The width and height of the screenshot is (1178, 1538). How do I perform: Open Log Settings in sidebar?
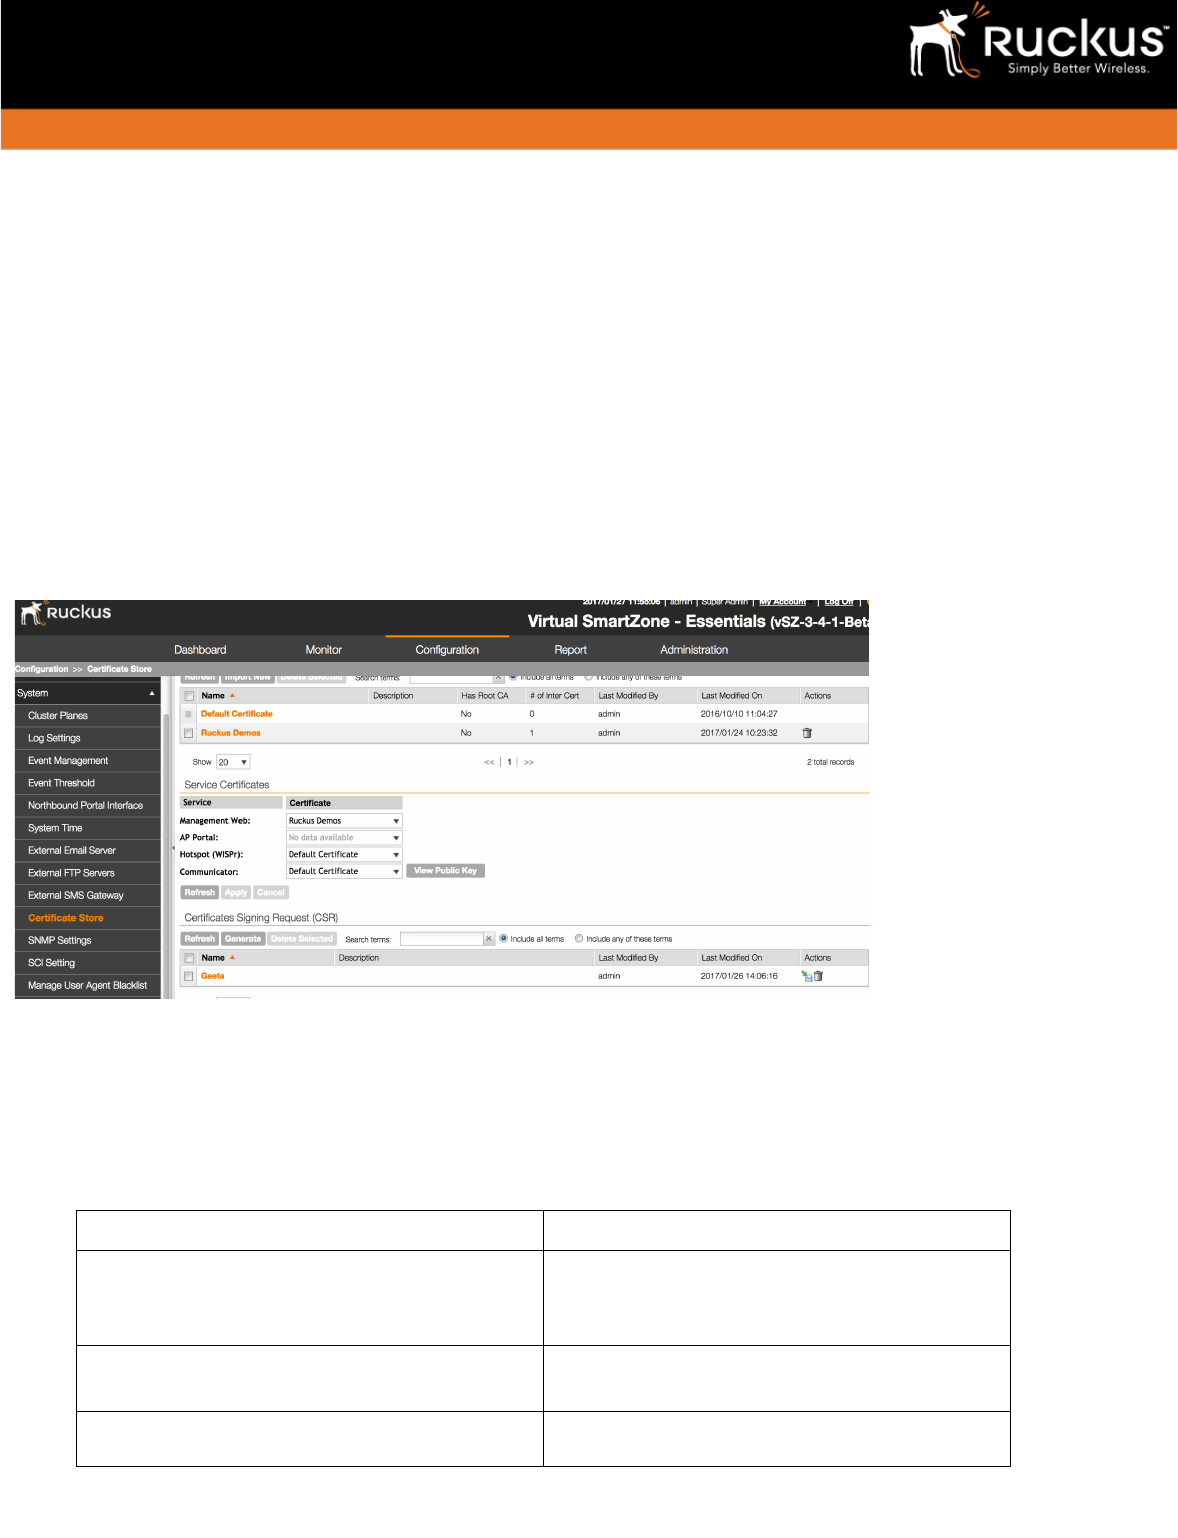[x=87, y=738]
